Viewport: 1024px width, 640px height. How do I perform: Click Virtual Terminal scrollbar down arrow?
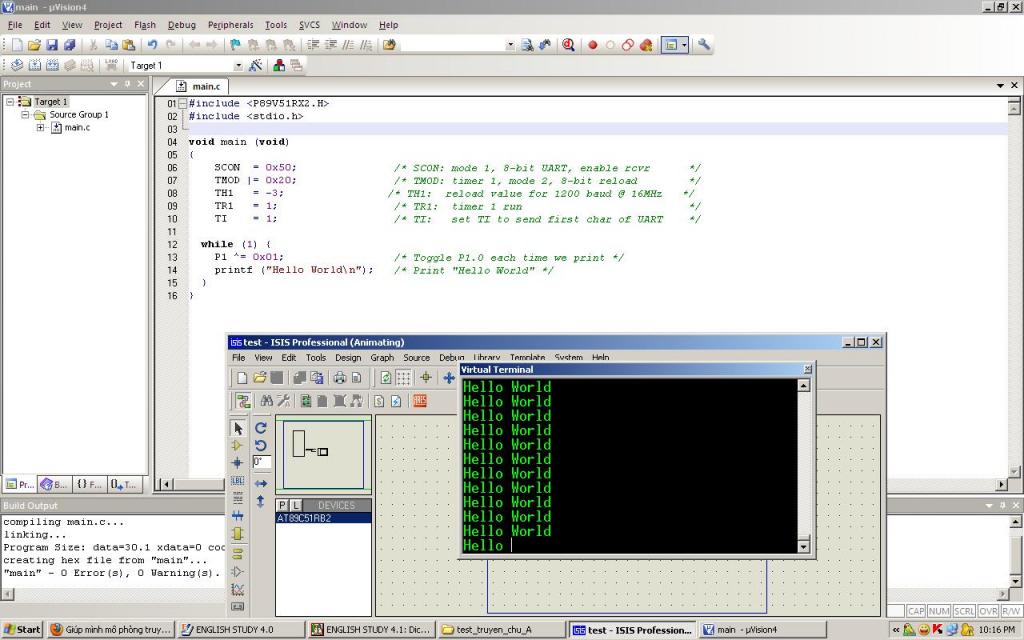coord(803,546)
